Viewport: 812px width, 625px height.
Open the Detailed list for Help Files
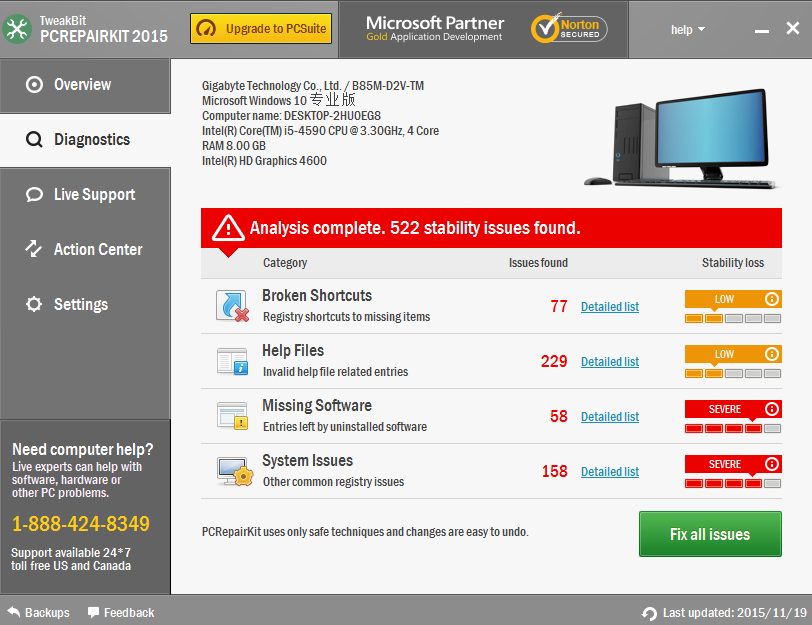tap(610, 362)
